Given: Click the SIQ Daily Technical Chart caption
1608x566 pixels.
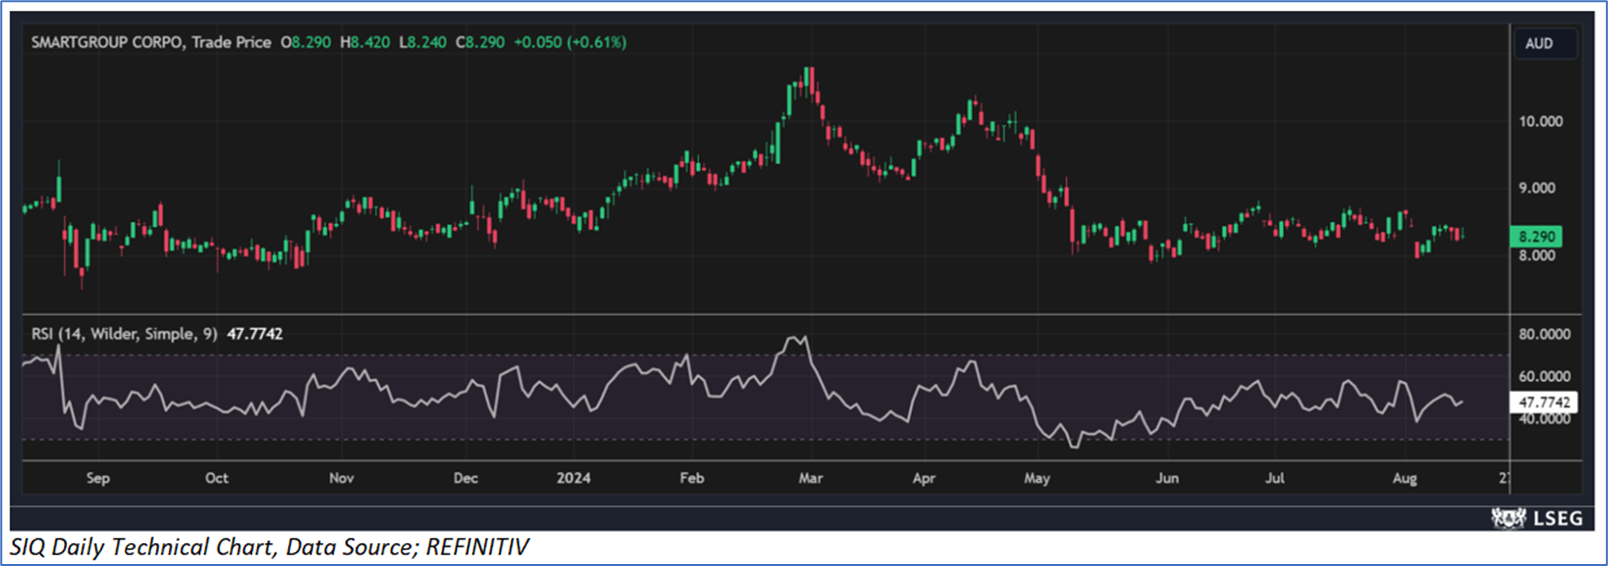Looking at the screenshot, I should click(x=270, y=547).
